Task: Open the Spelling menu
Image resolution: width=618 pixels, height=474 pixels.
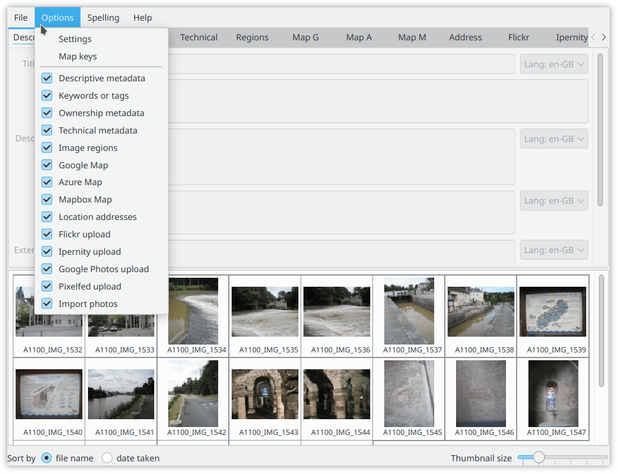Action: tap(103, 18)
